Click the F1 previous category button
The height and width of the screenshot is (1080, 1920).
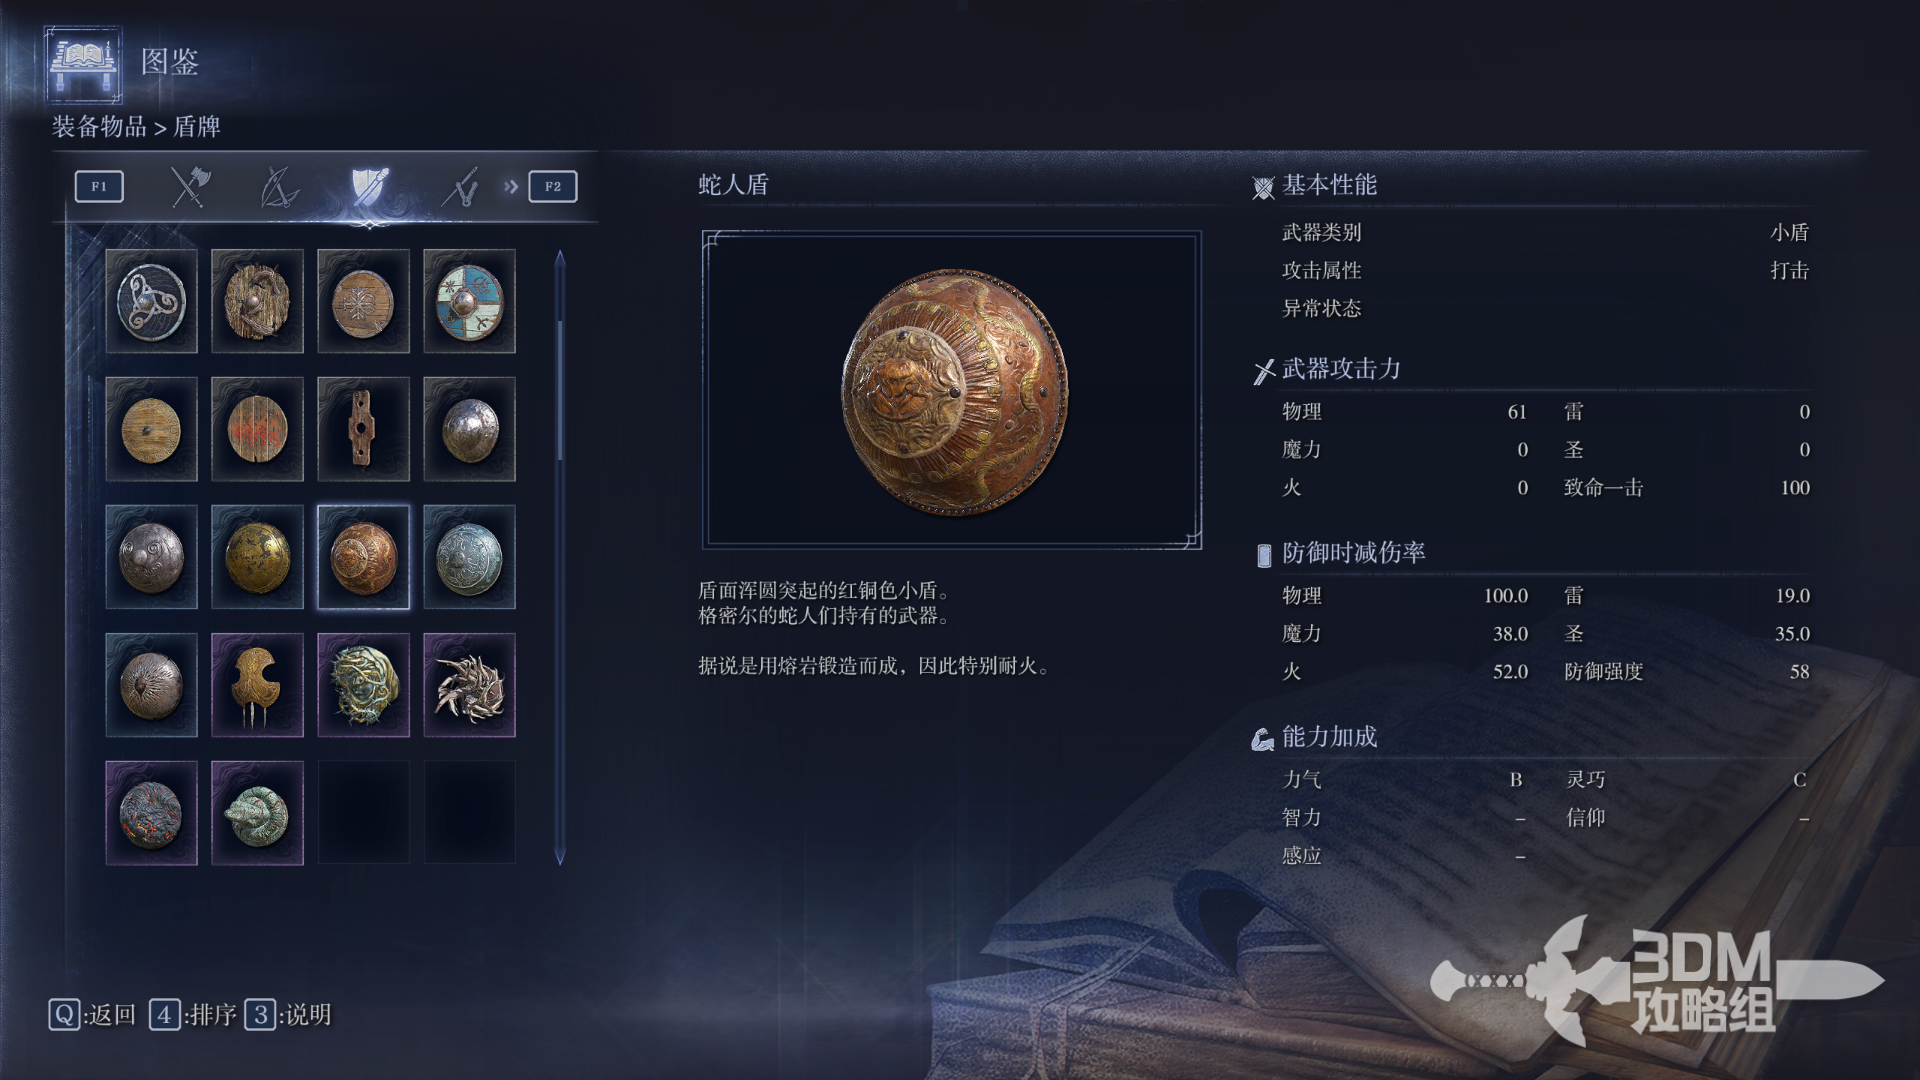point(99,187)
